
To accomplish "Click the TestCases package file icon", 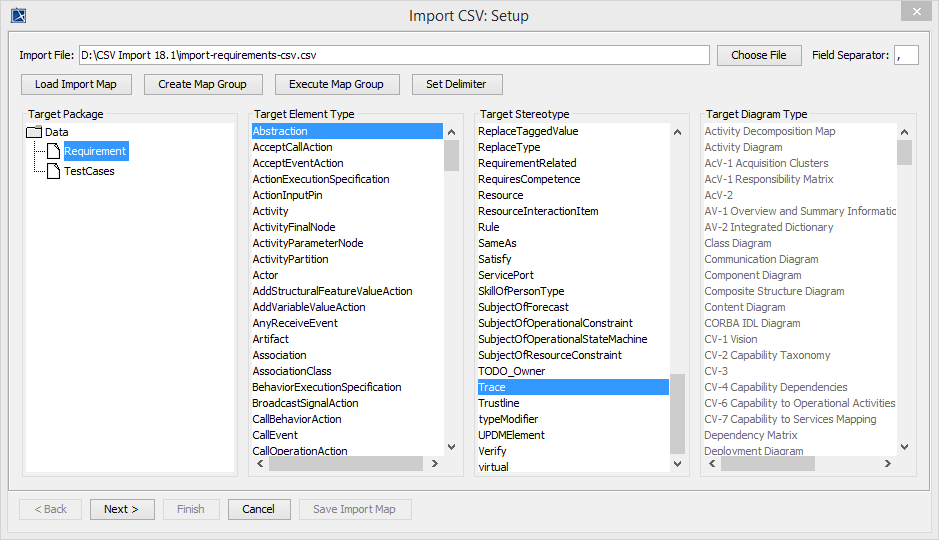I will 54,171.
